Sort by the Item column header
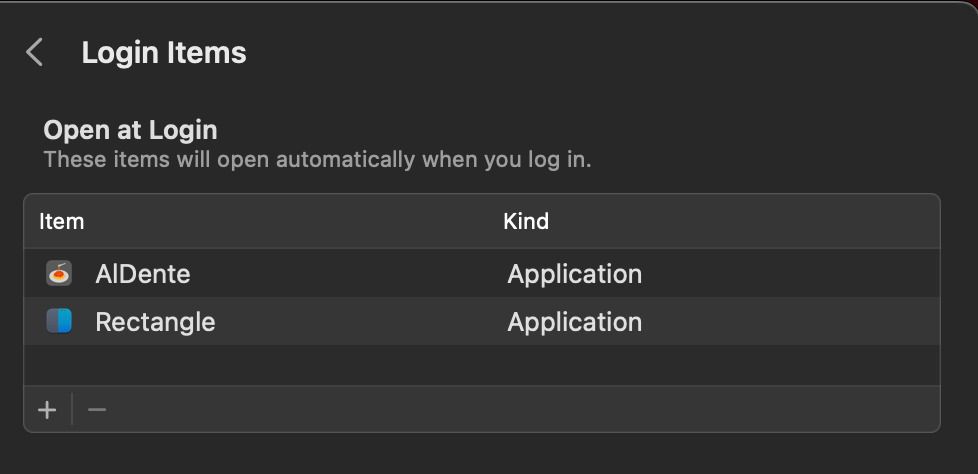The image size is (978, 474). (x=62, y=221)
